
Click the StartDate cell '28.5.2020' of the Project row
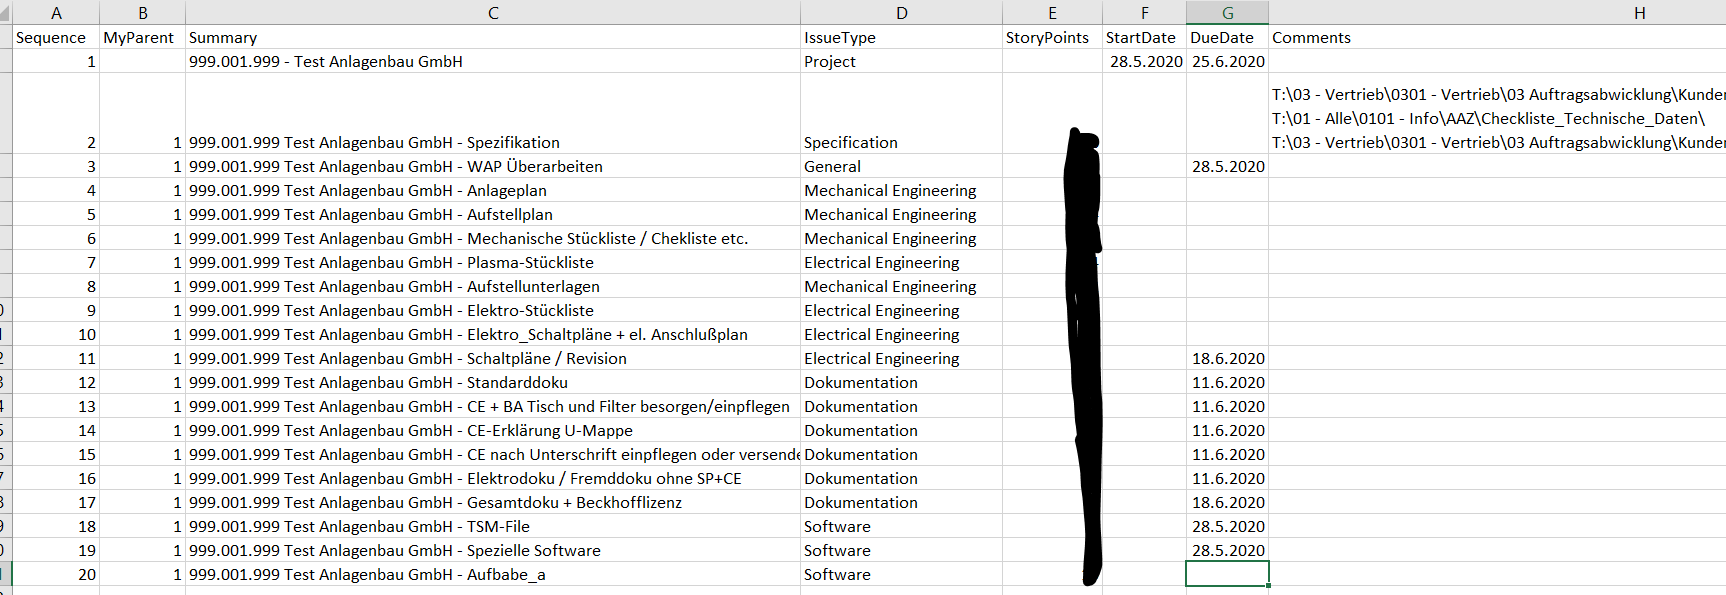[1144, 61]
